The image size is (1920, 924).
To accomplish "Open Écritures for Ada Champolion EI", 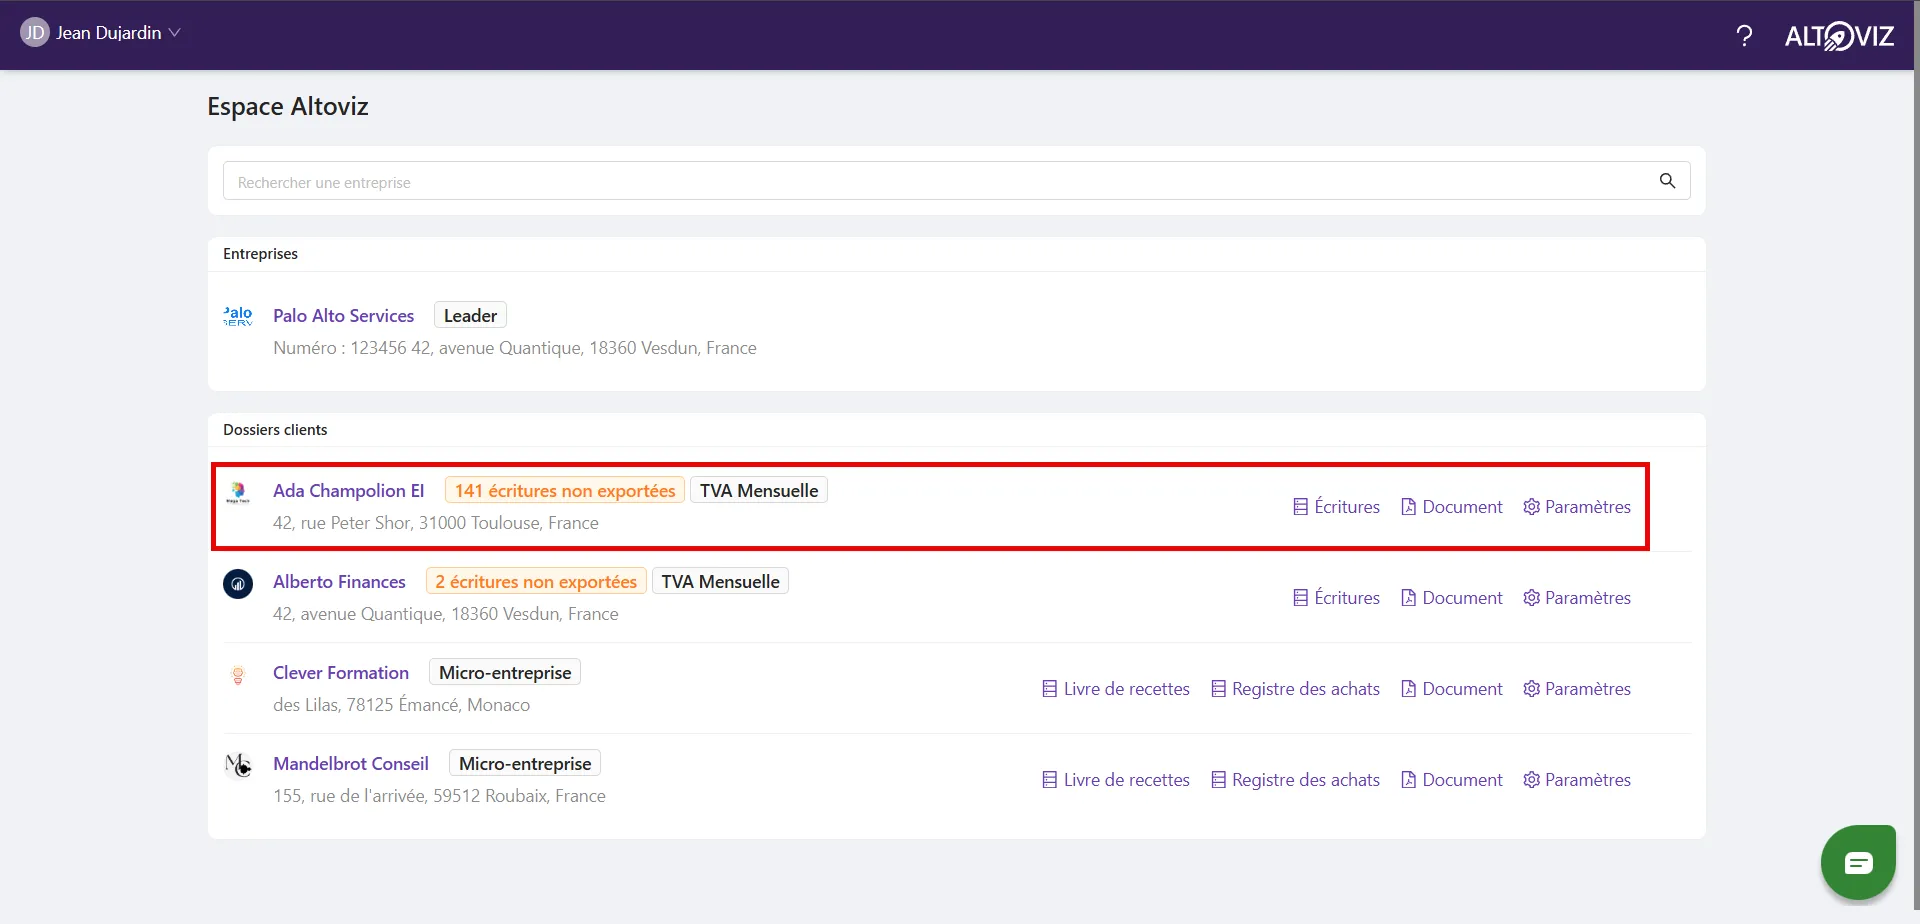I will [x=1336, y=507].
